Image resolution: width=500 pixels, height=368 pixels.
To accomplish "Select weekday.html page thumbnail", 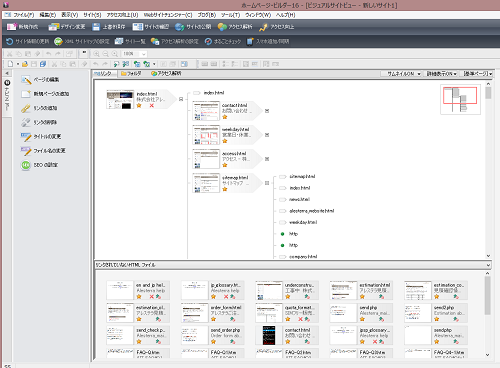I will 206,135.
